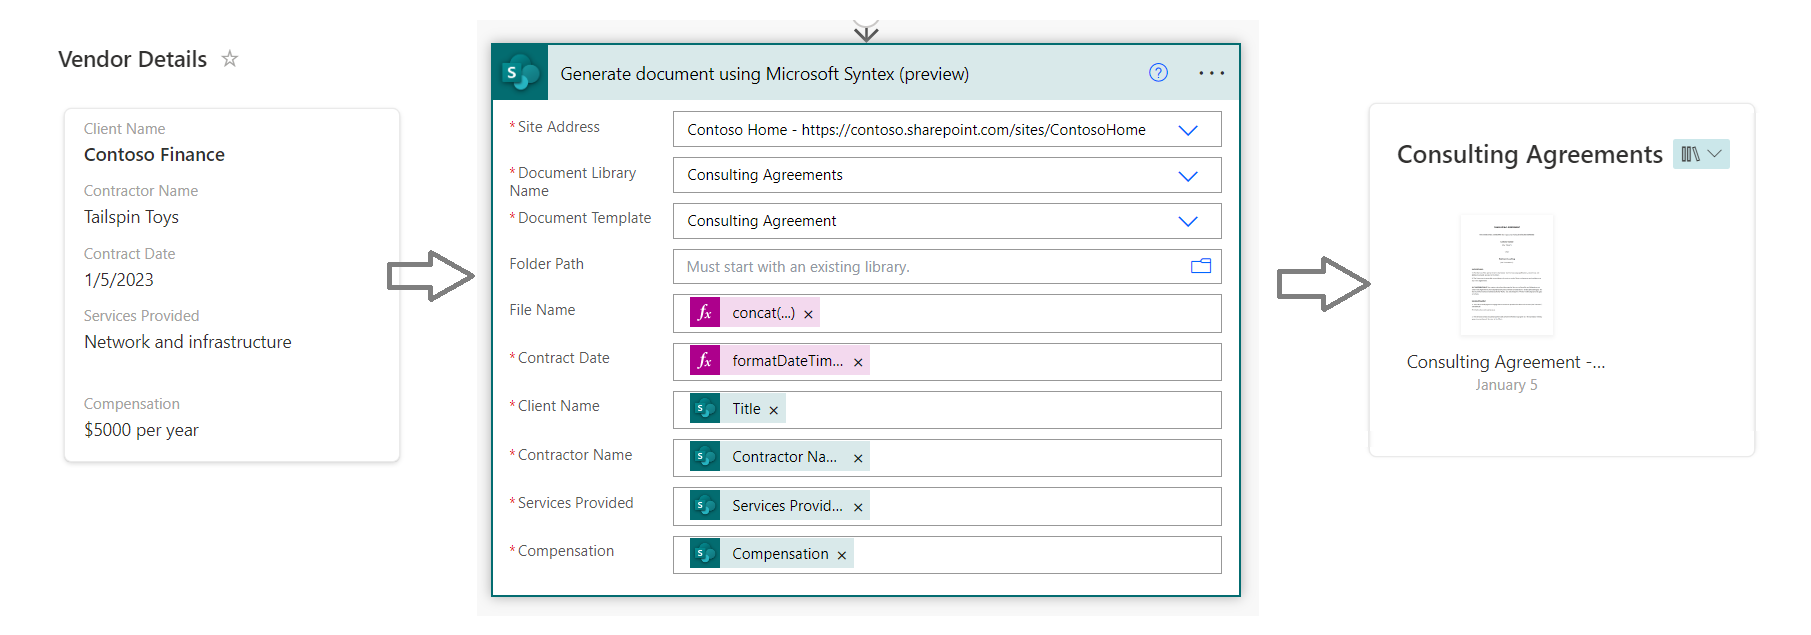Remove the Services Provided dynamic token
Screen dimensions: 1811x635
[x=858, y=507]
